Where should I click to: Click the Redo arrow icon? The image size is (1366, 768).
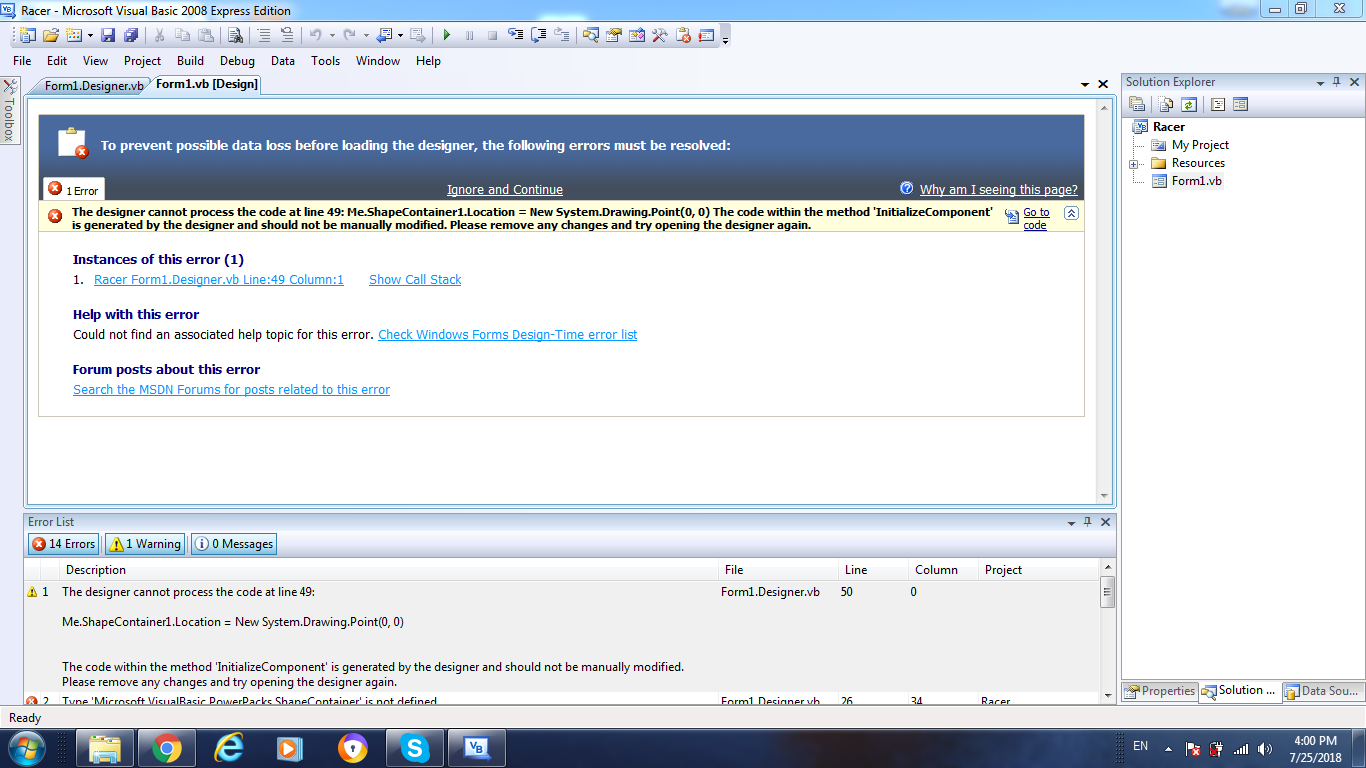(x=349, y=35)
